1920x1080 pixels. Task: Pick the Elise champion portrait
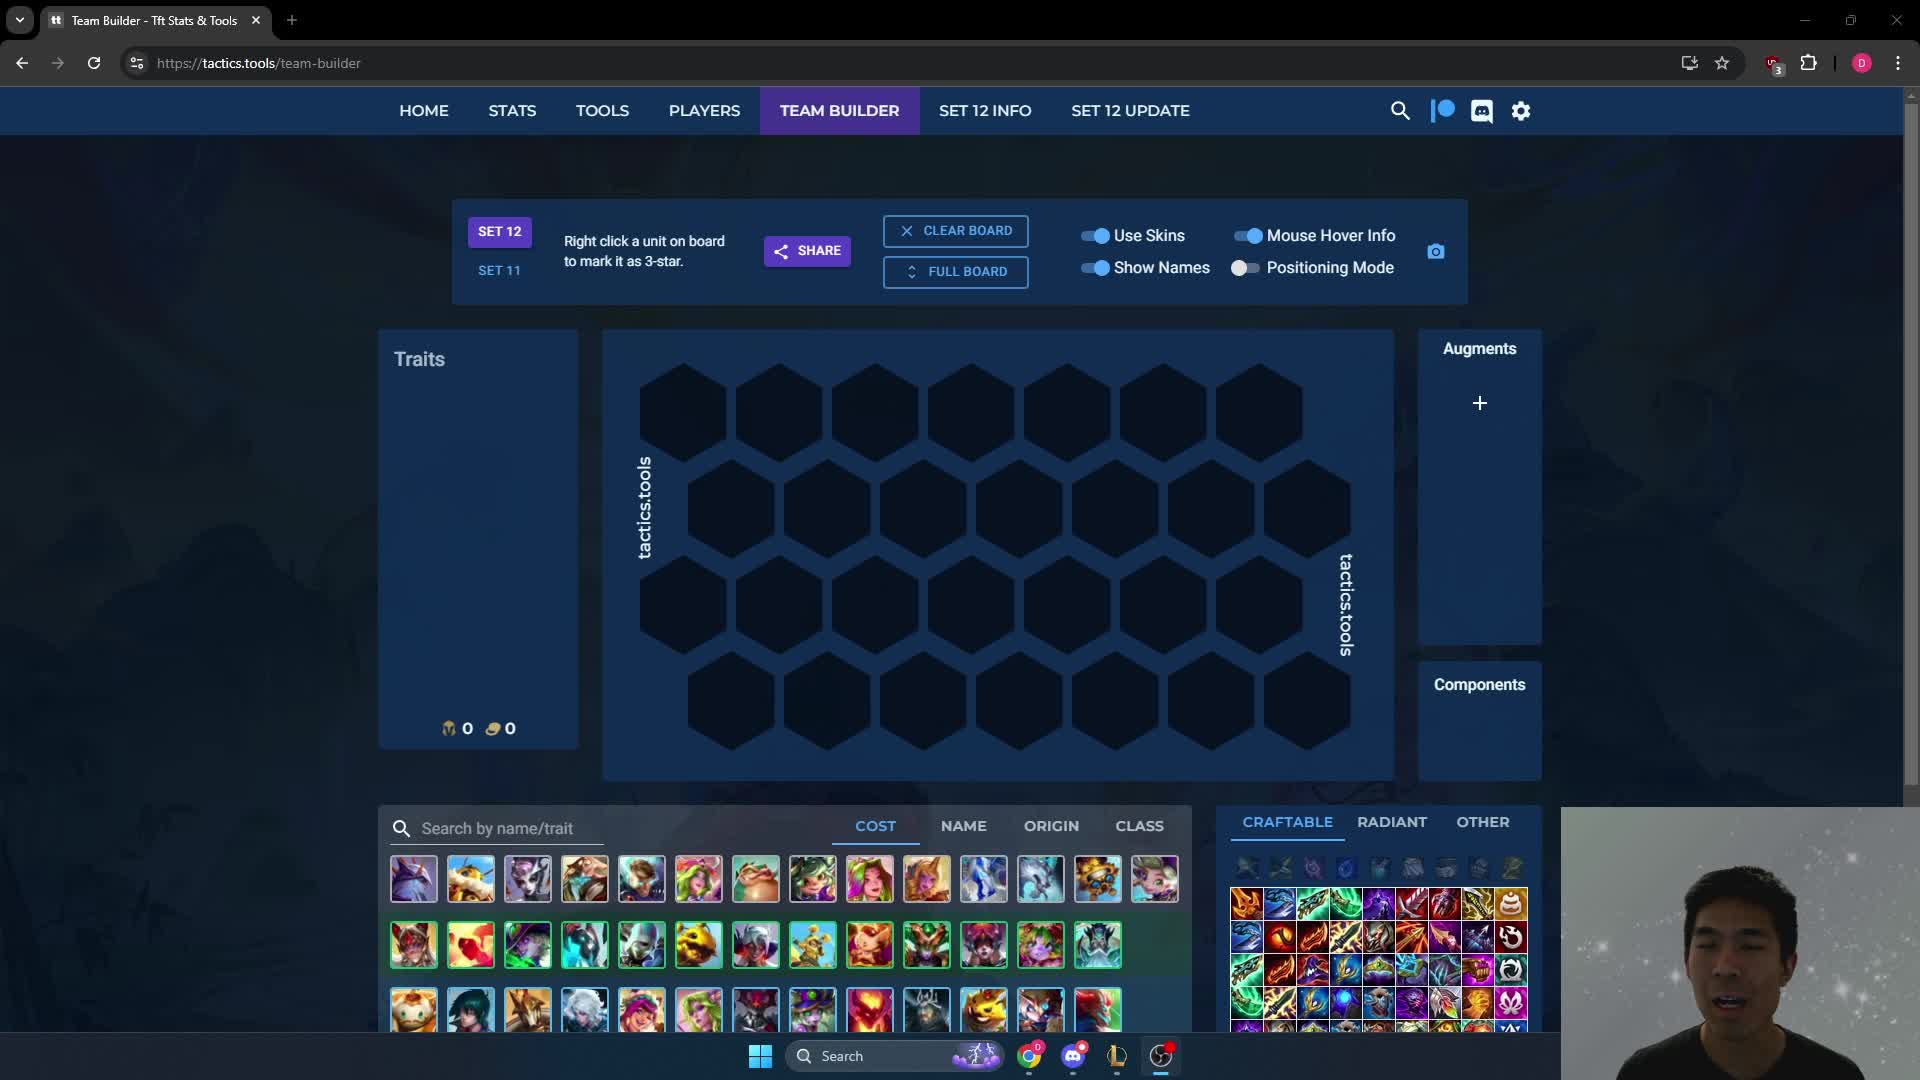pyautogui.click(x=528, y=879)
